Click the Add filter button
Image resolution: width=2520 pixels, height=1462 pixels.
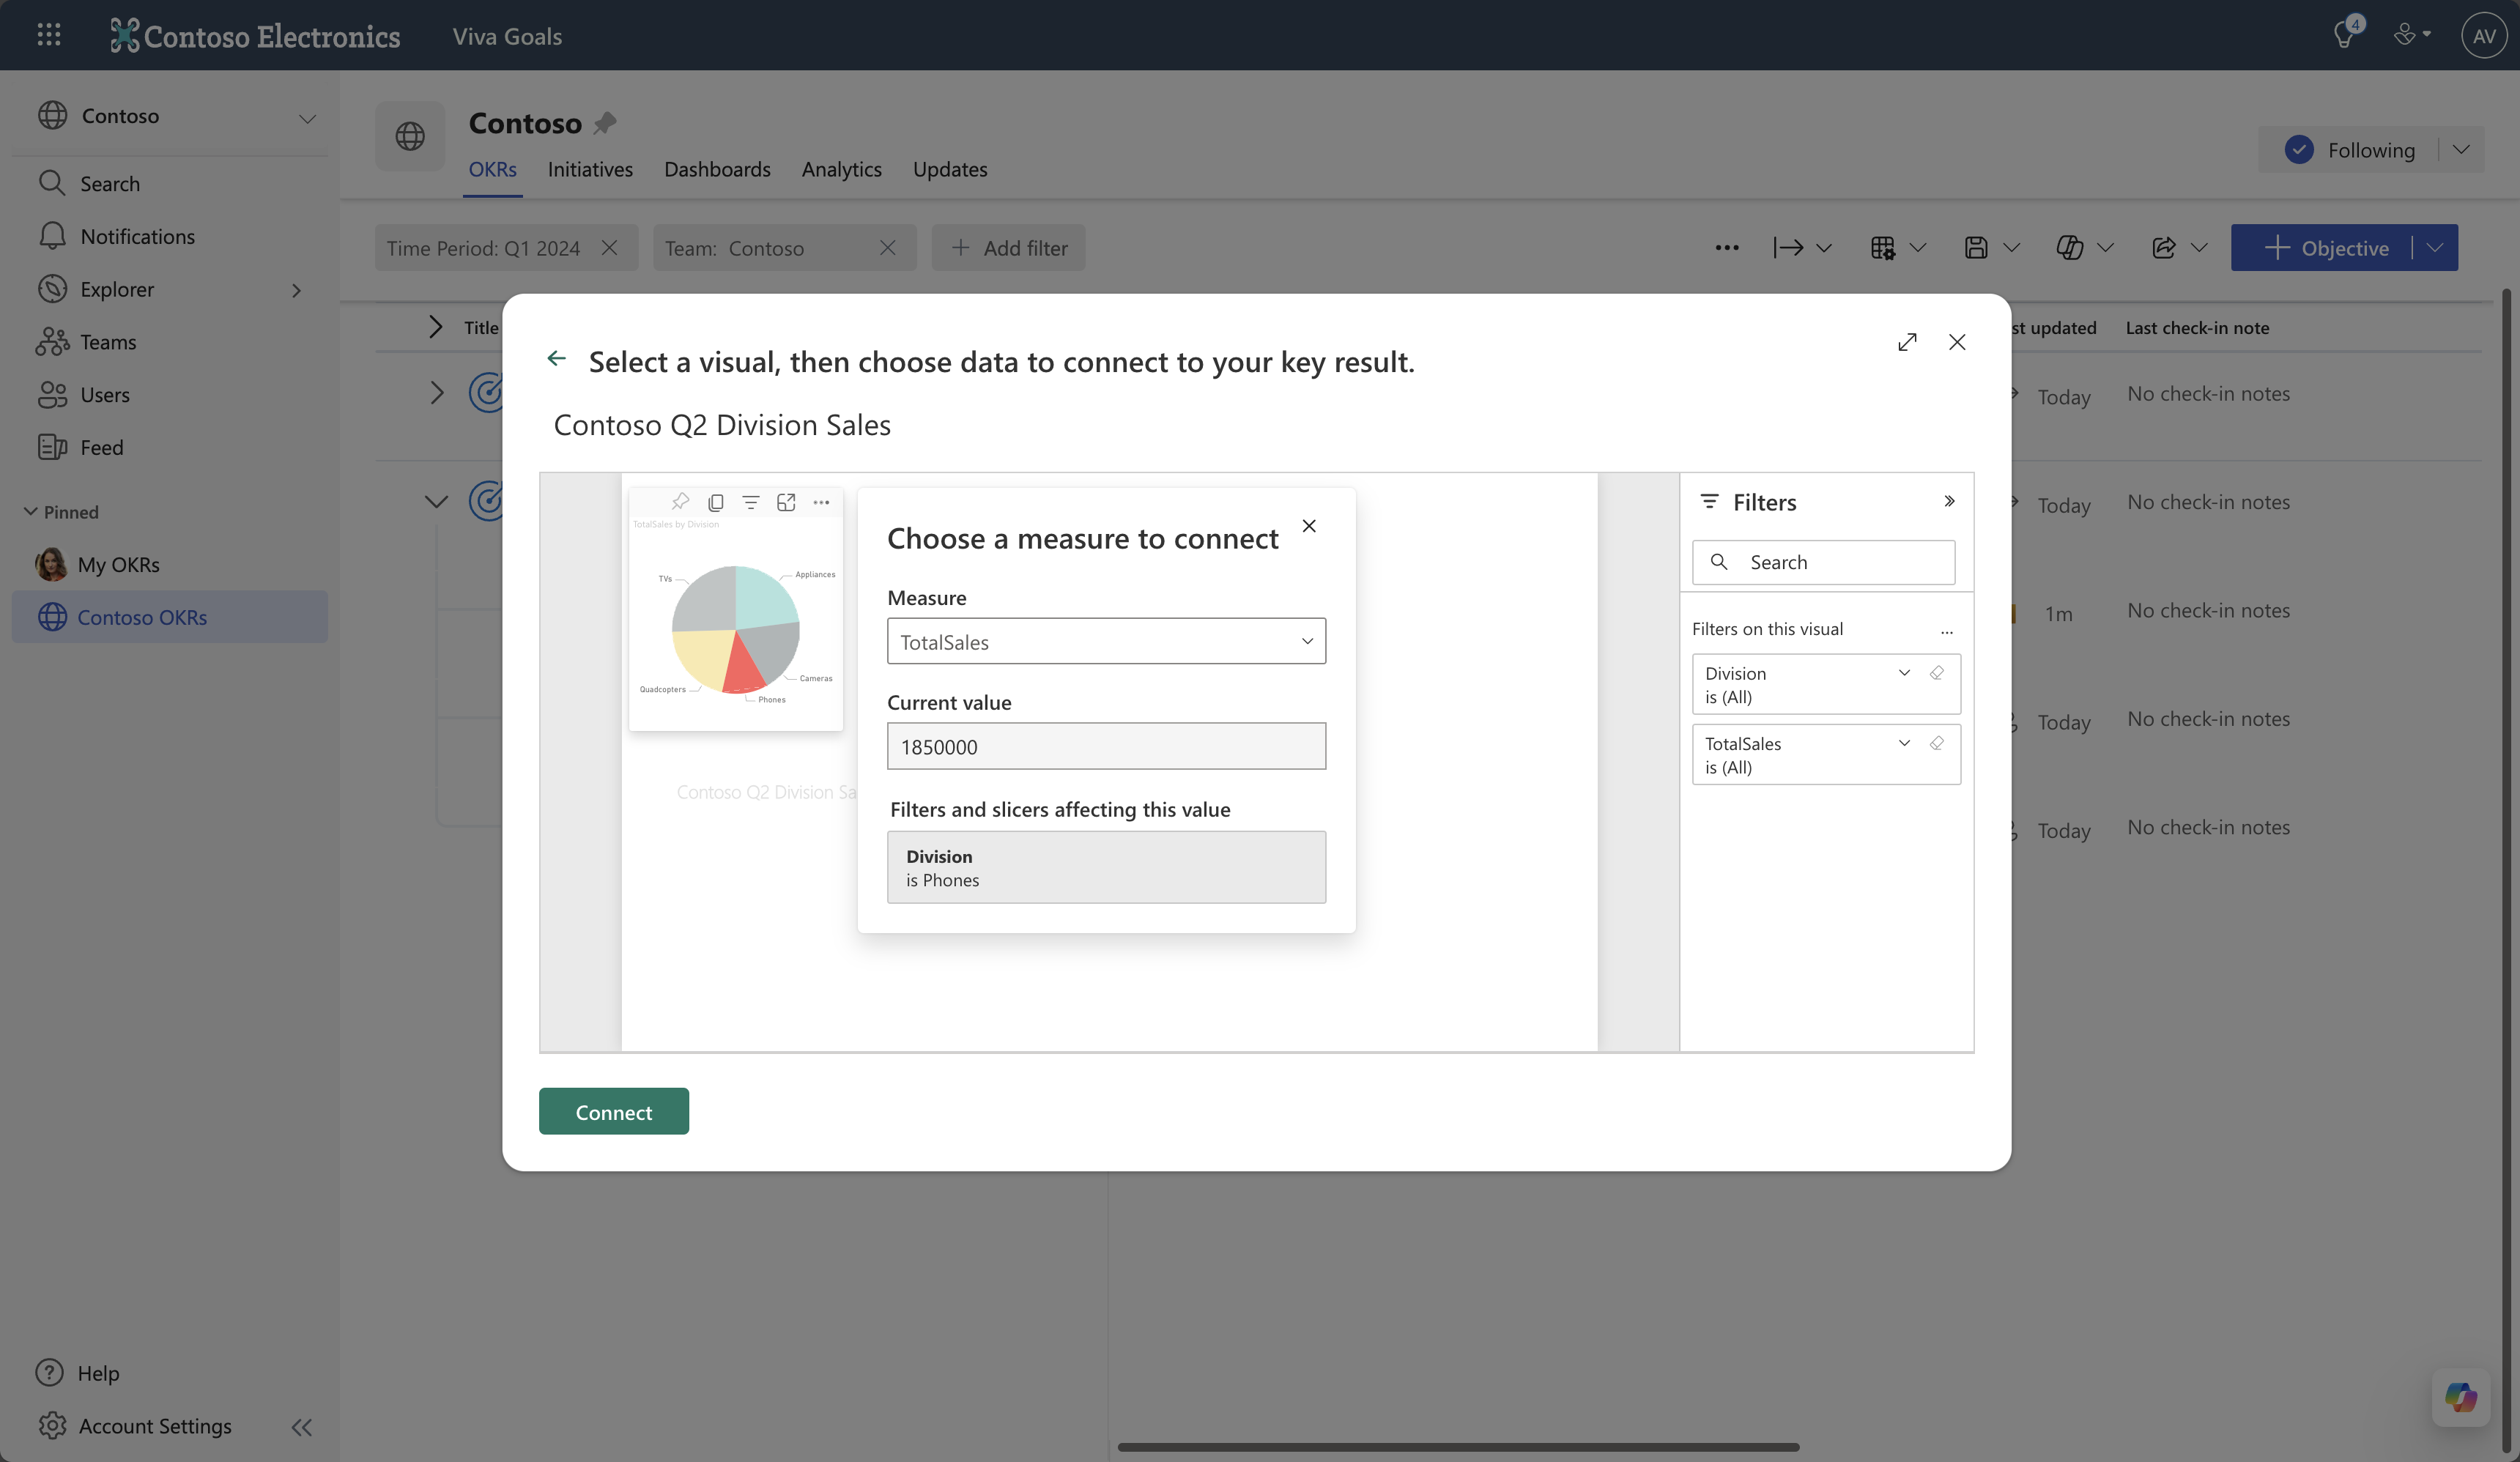(1008, 247)
